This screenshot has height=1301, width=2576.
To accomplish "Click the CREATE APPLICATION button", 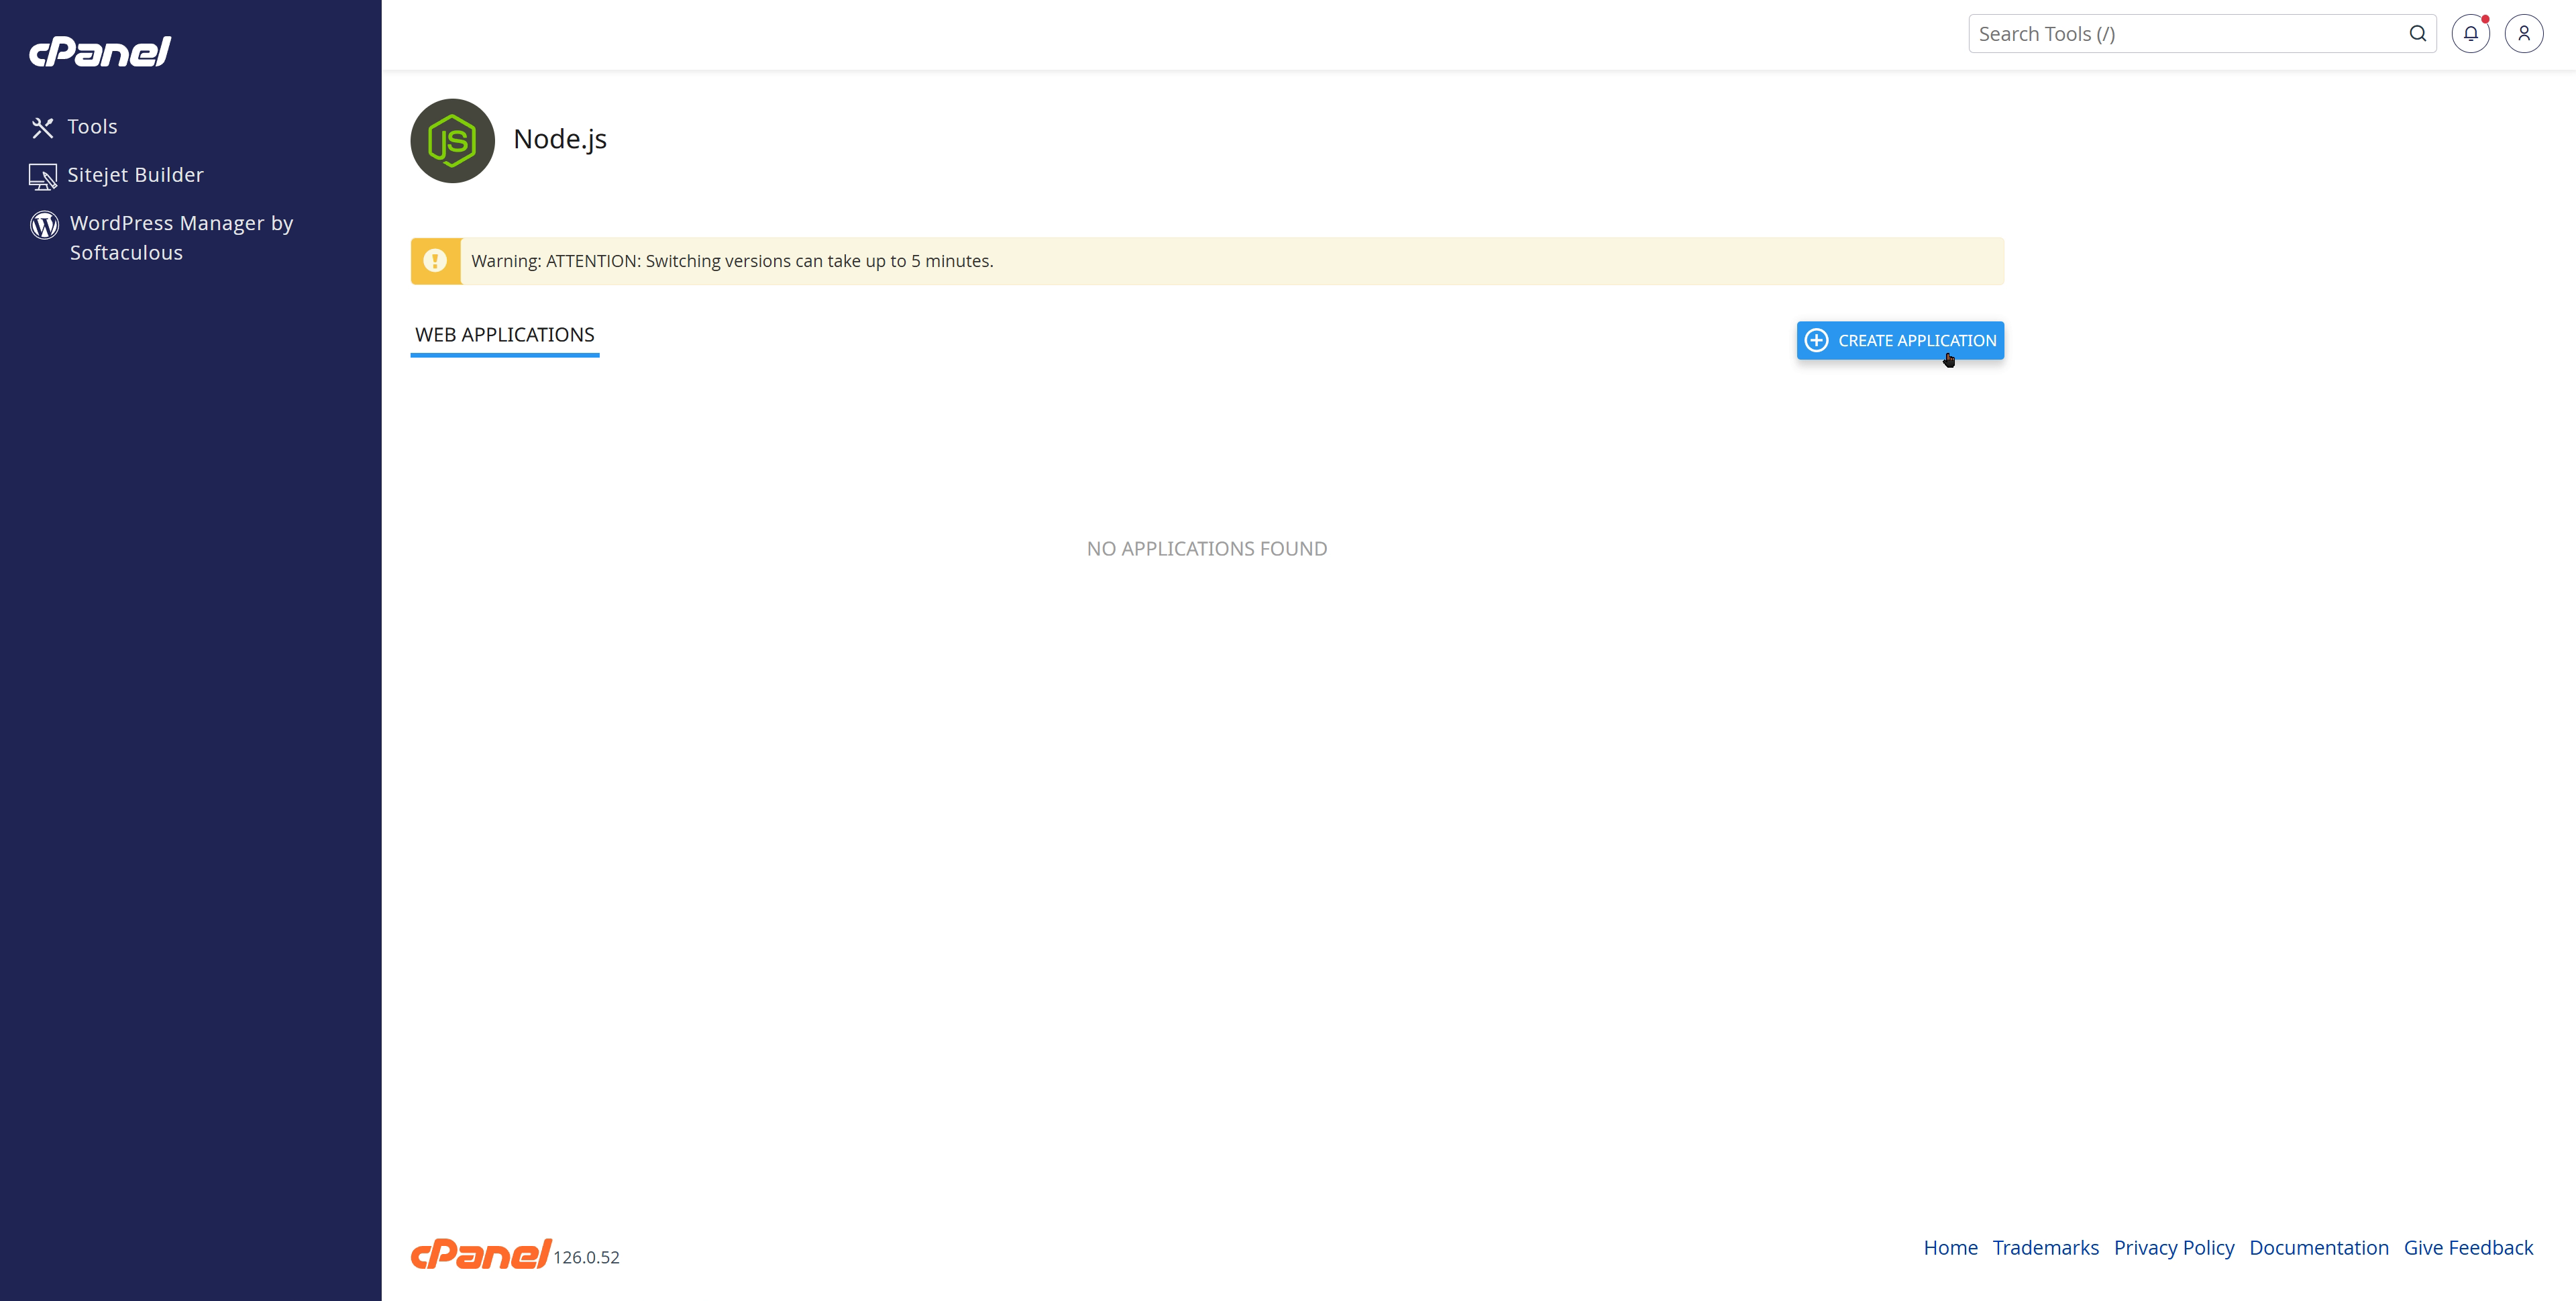I will (x=1900, y=340).
